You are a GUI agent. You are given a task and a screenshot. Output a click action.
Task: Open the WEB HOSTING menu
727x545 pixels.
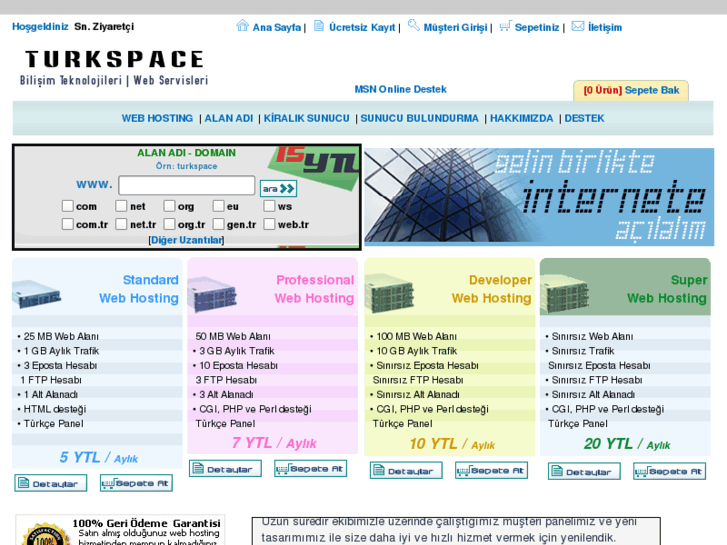pos(157,118)
